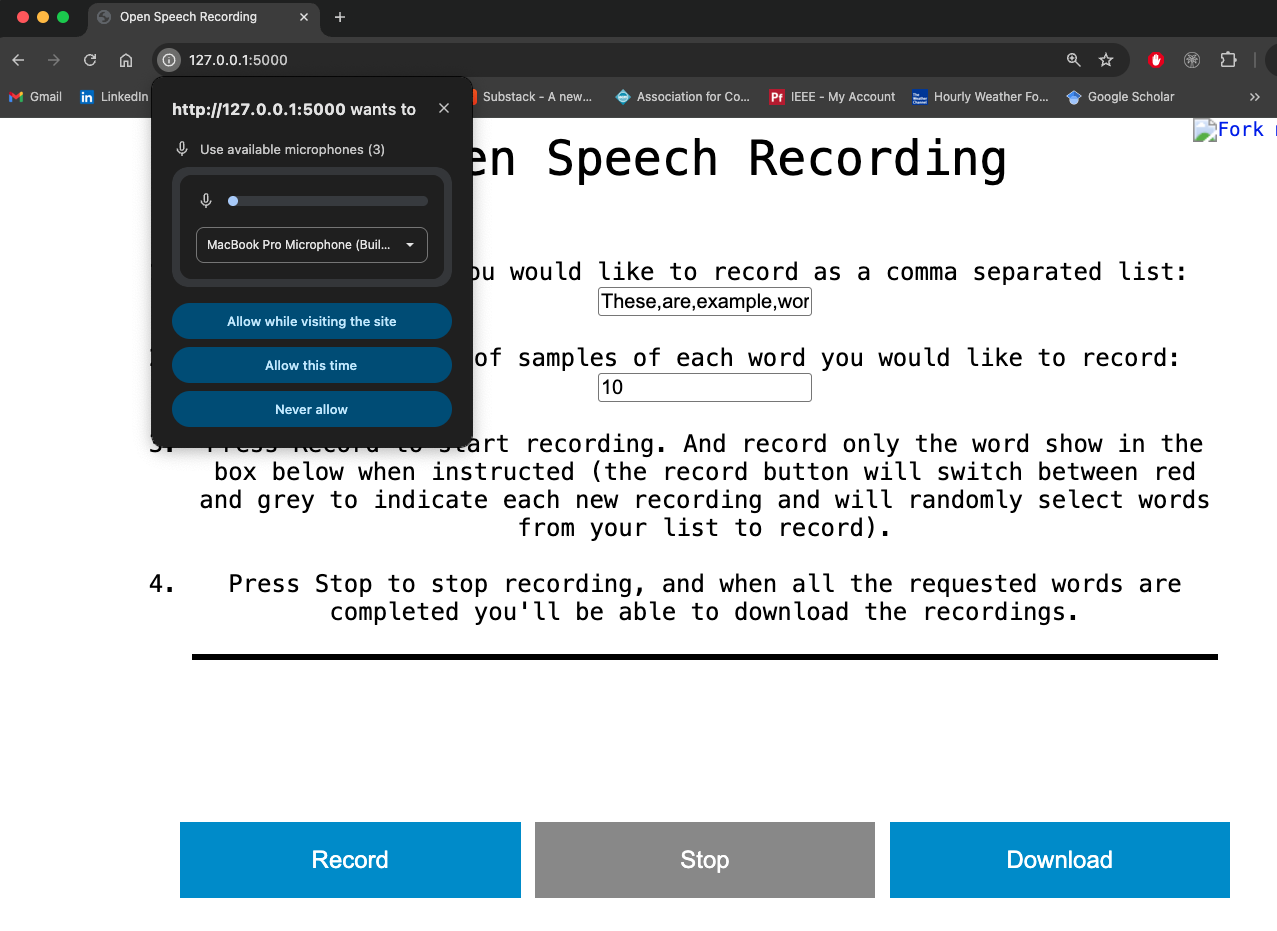Close the microphone permission popup

444,108
